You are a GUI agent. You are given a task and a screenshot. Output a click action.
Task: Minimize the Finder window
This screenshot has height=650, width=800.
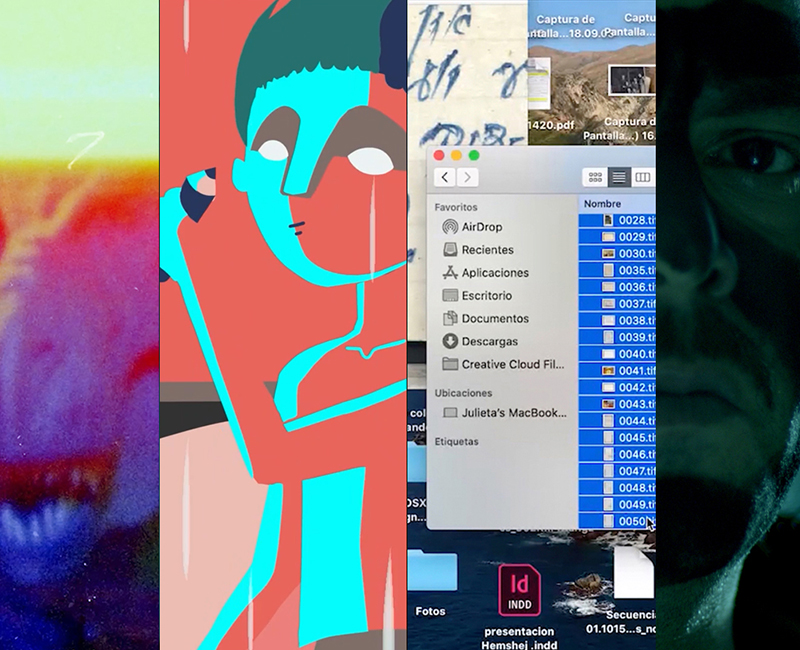(x=456, y=155)
